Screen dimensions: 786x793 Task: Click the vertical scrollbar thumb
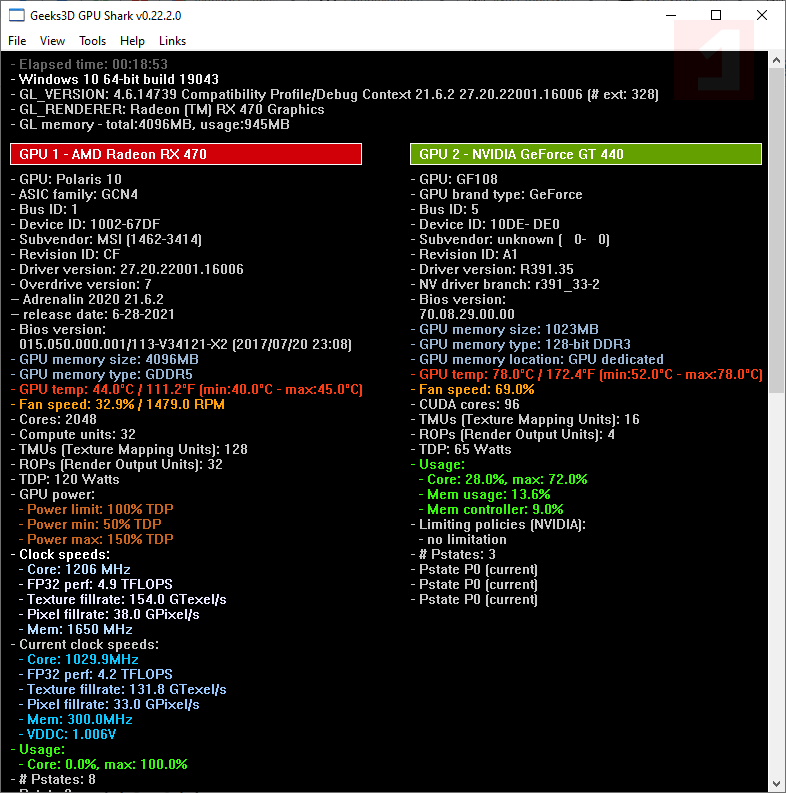point(776,230)
